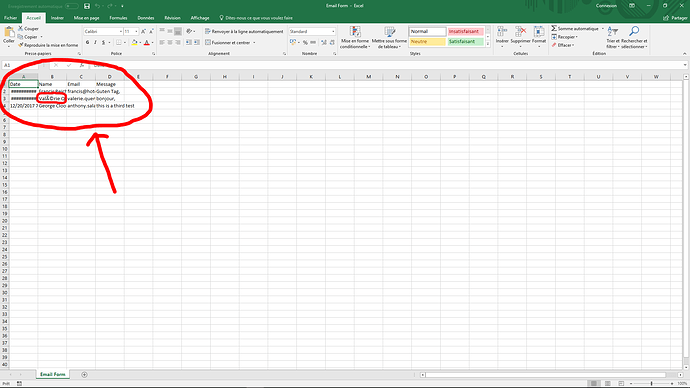Apply the Neutre cell style

point(427,42)
